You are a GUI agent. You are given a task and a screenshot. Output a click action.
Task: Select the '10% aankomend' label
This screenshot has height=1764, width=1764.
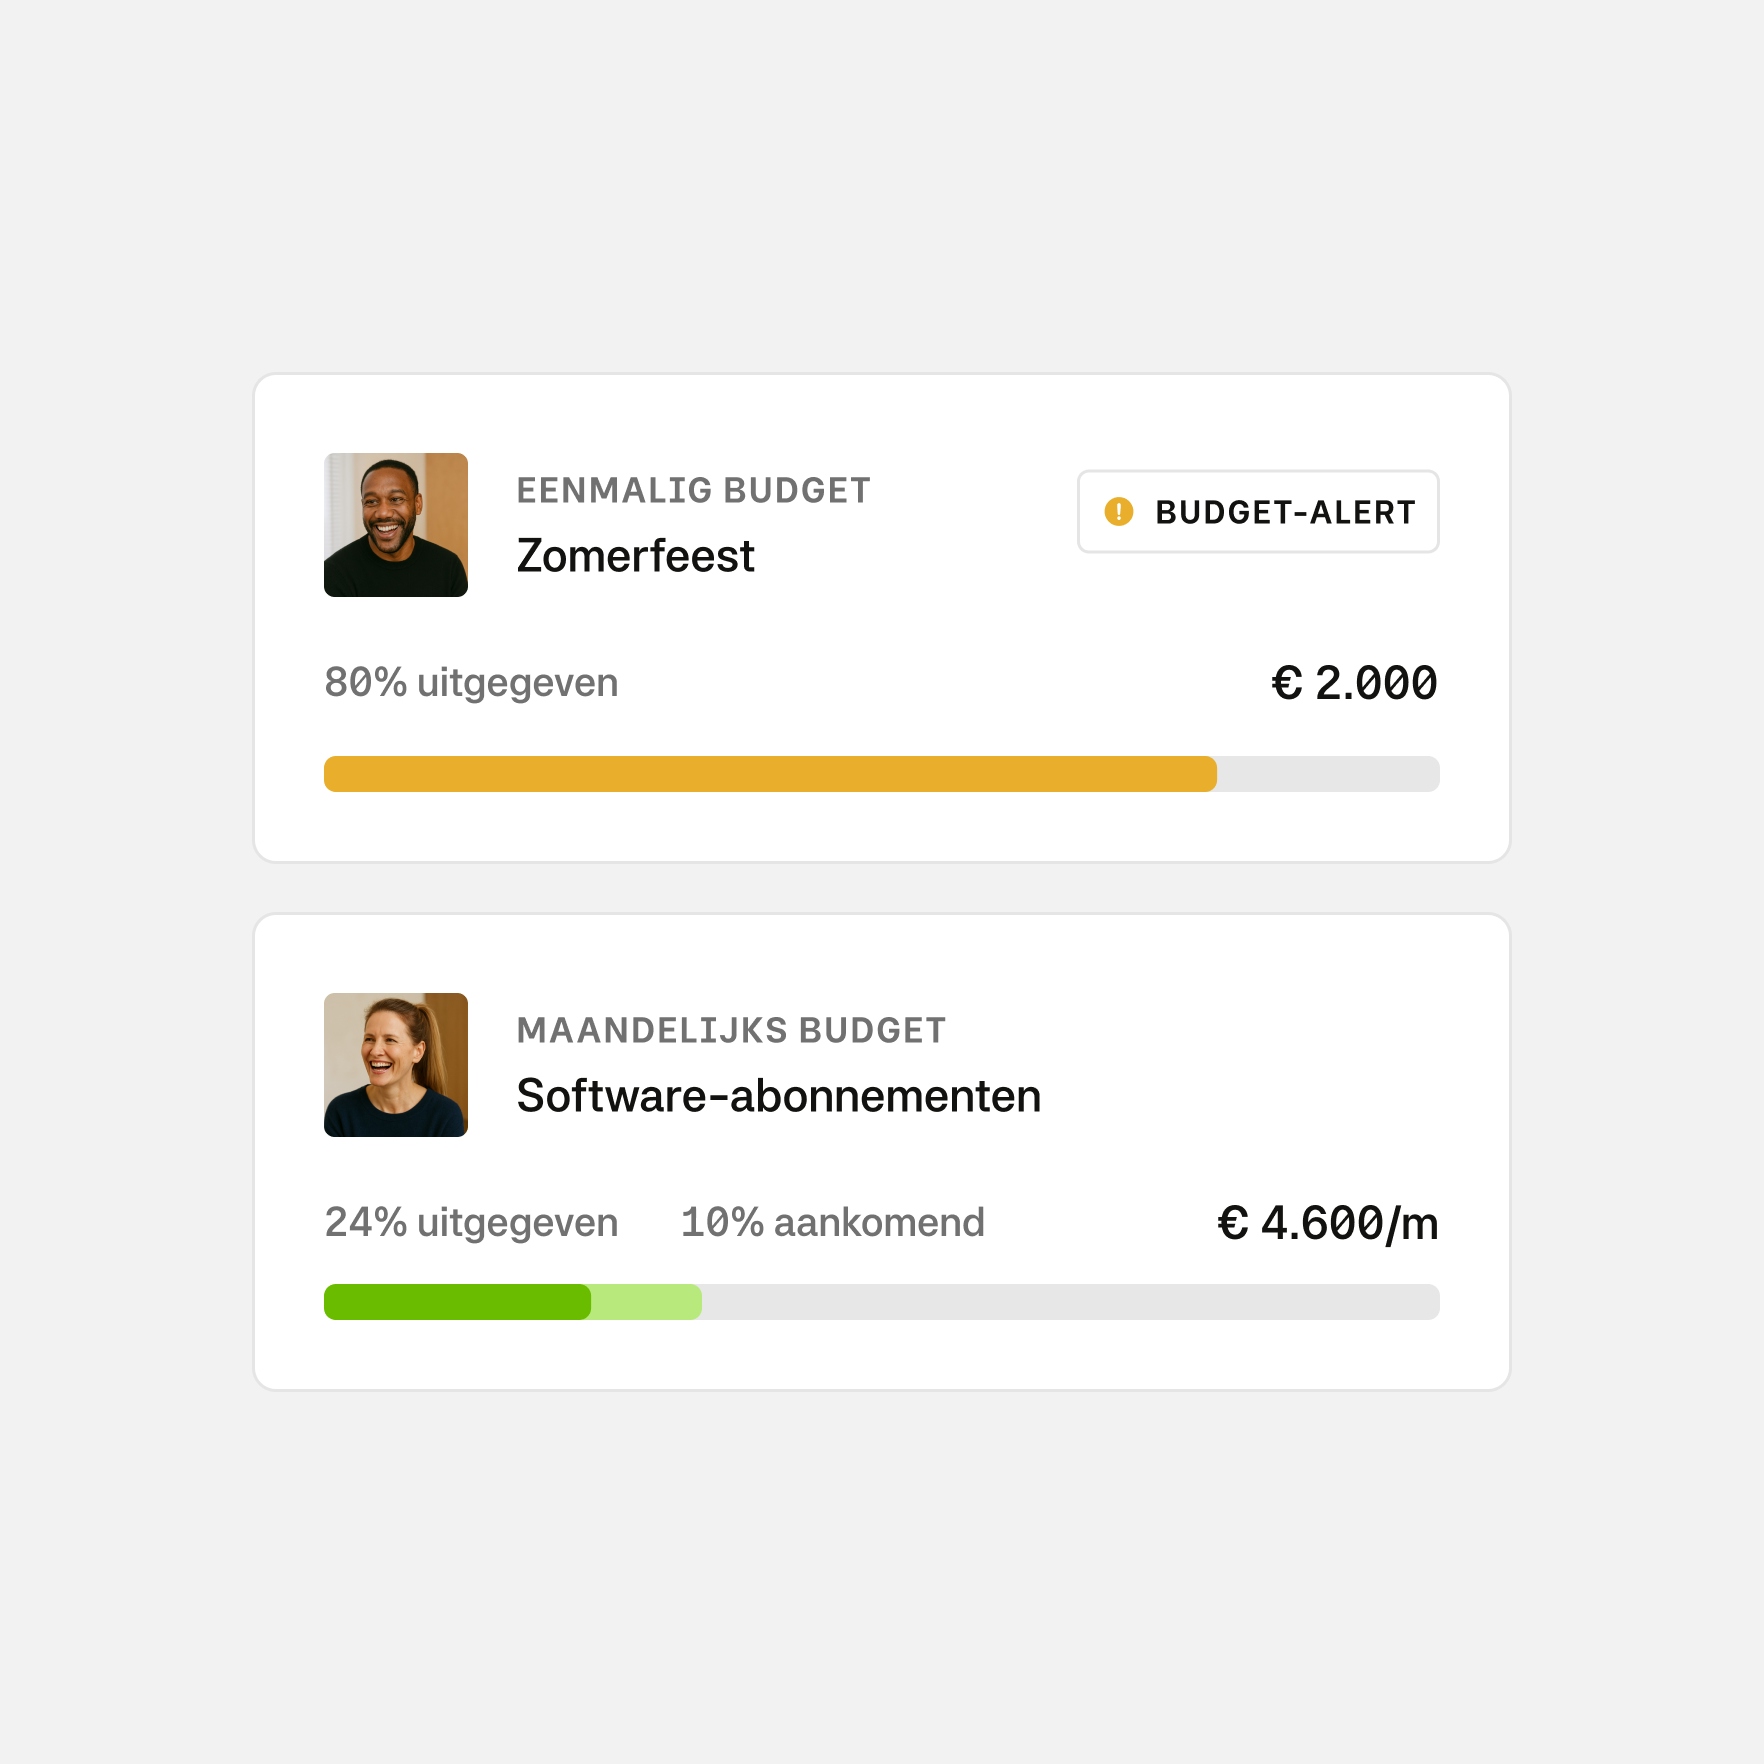pos(832,1223)
